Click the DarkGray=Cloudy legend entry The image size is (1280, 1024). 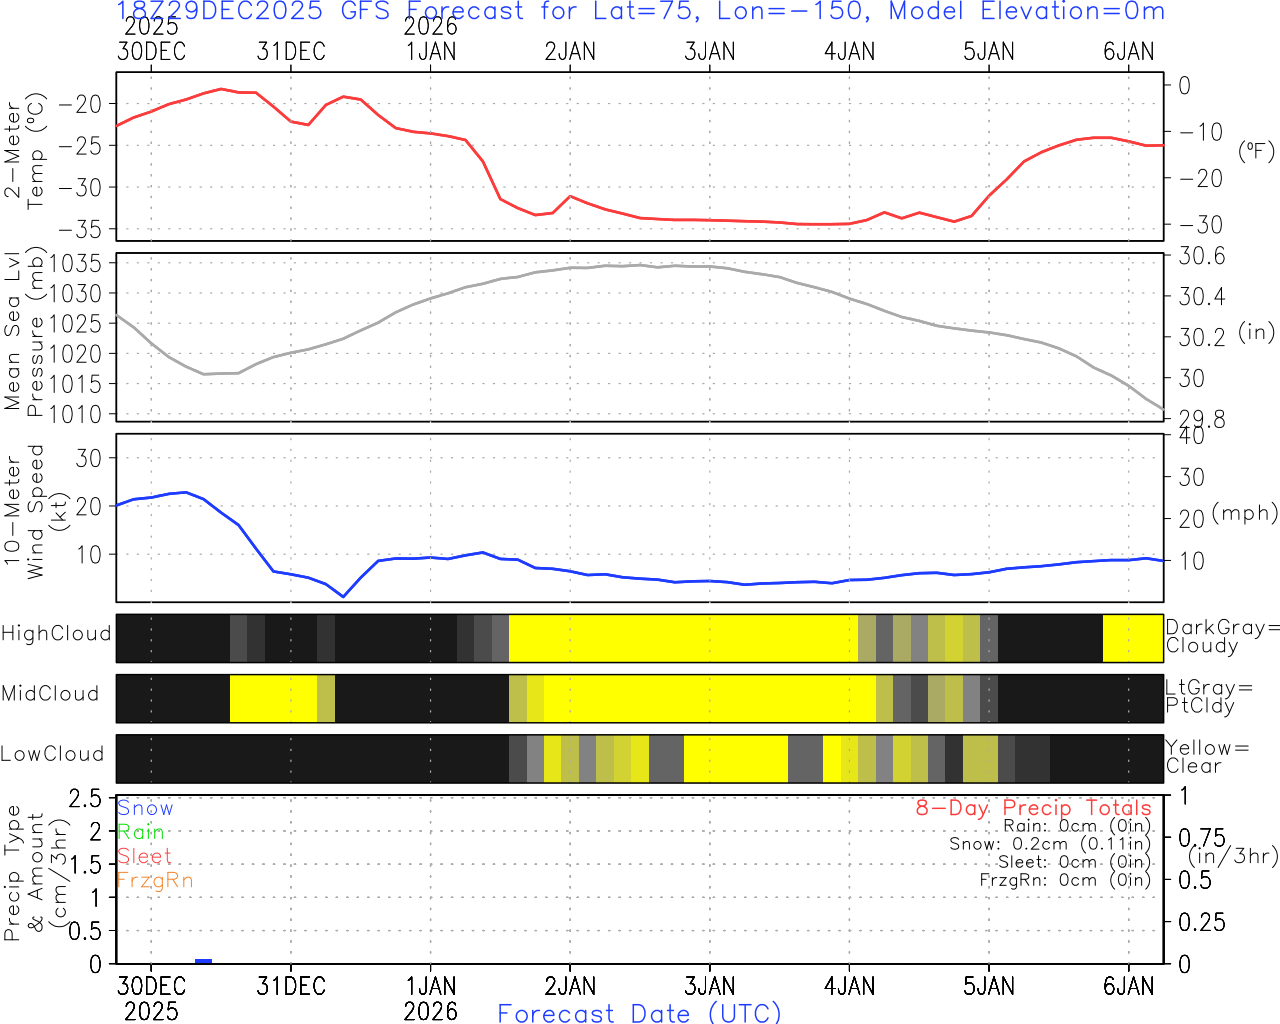(1222, 636)
